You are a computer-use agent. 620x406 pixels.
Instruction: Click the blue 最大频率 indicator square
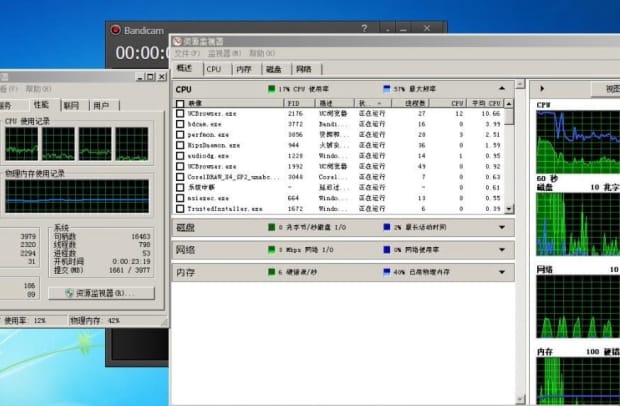tap(386, 89)
